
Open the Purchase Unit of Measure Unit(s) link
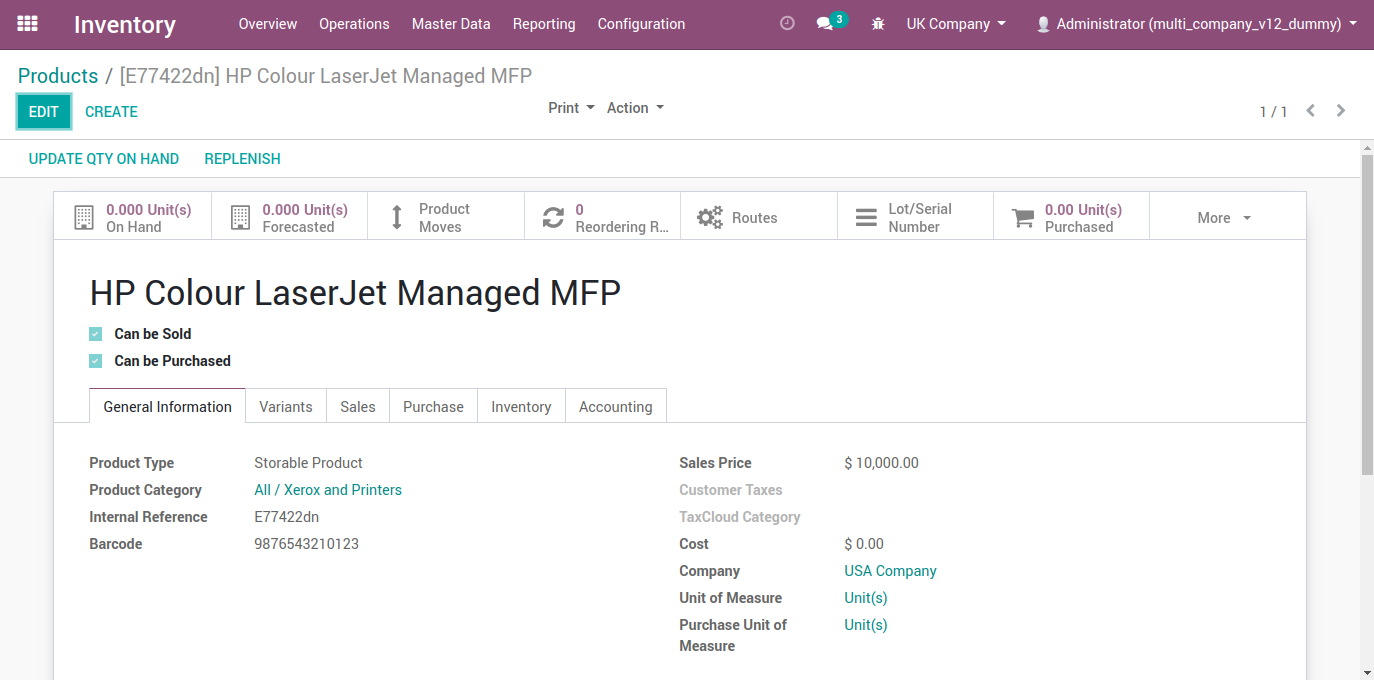[x=866, y=625]
